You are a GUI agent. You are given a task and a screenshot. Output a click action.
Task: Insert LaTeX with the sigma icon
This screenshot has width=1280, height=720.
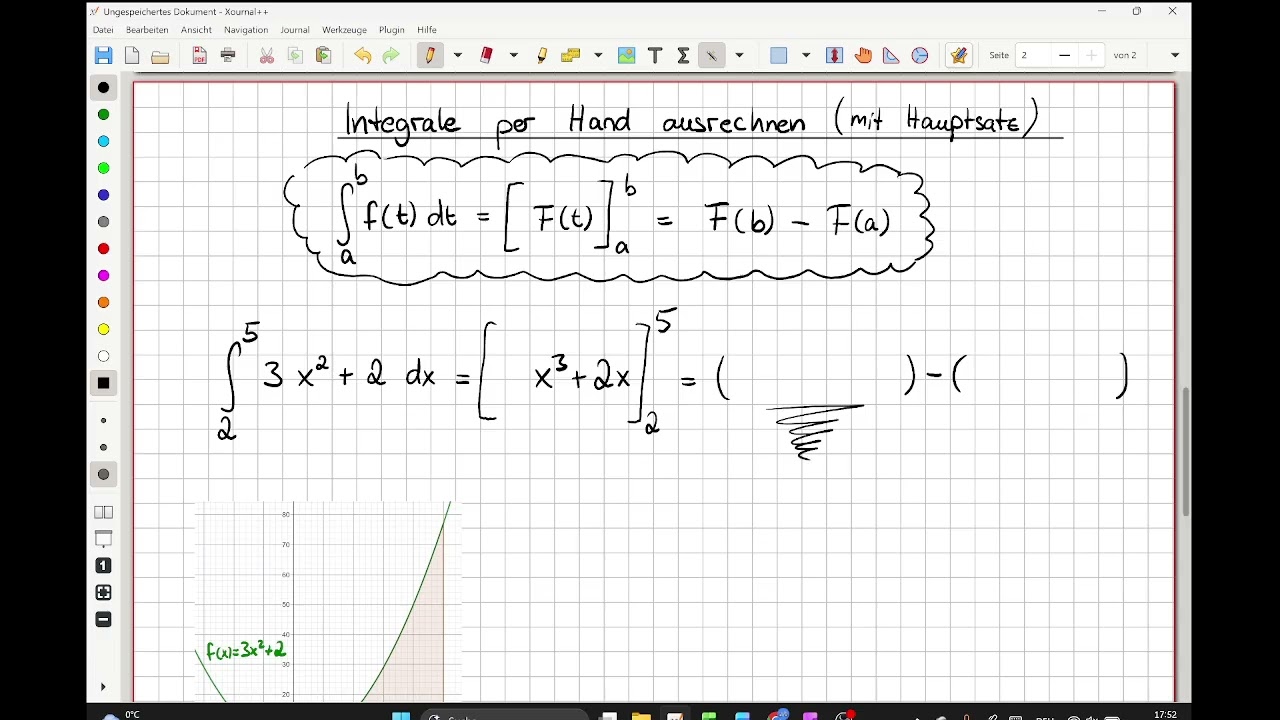(x=683, y=56)
